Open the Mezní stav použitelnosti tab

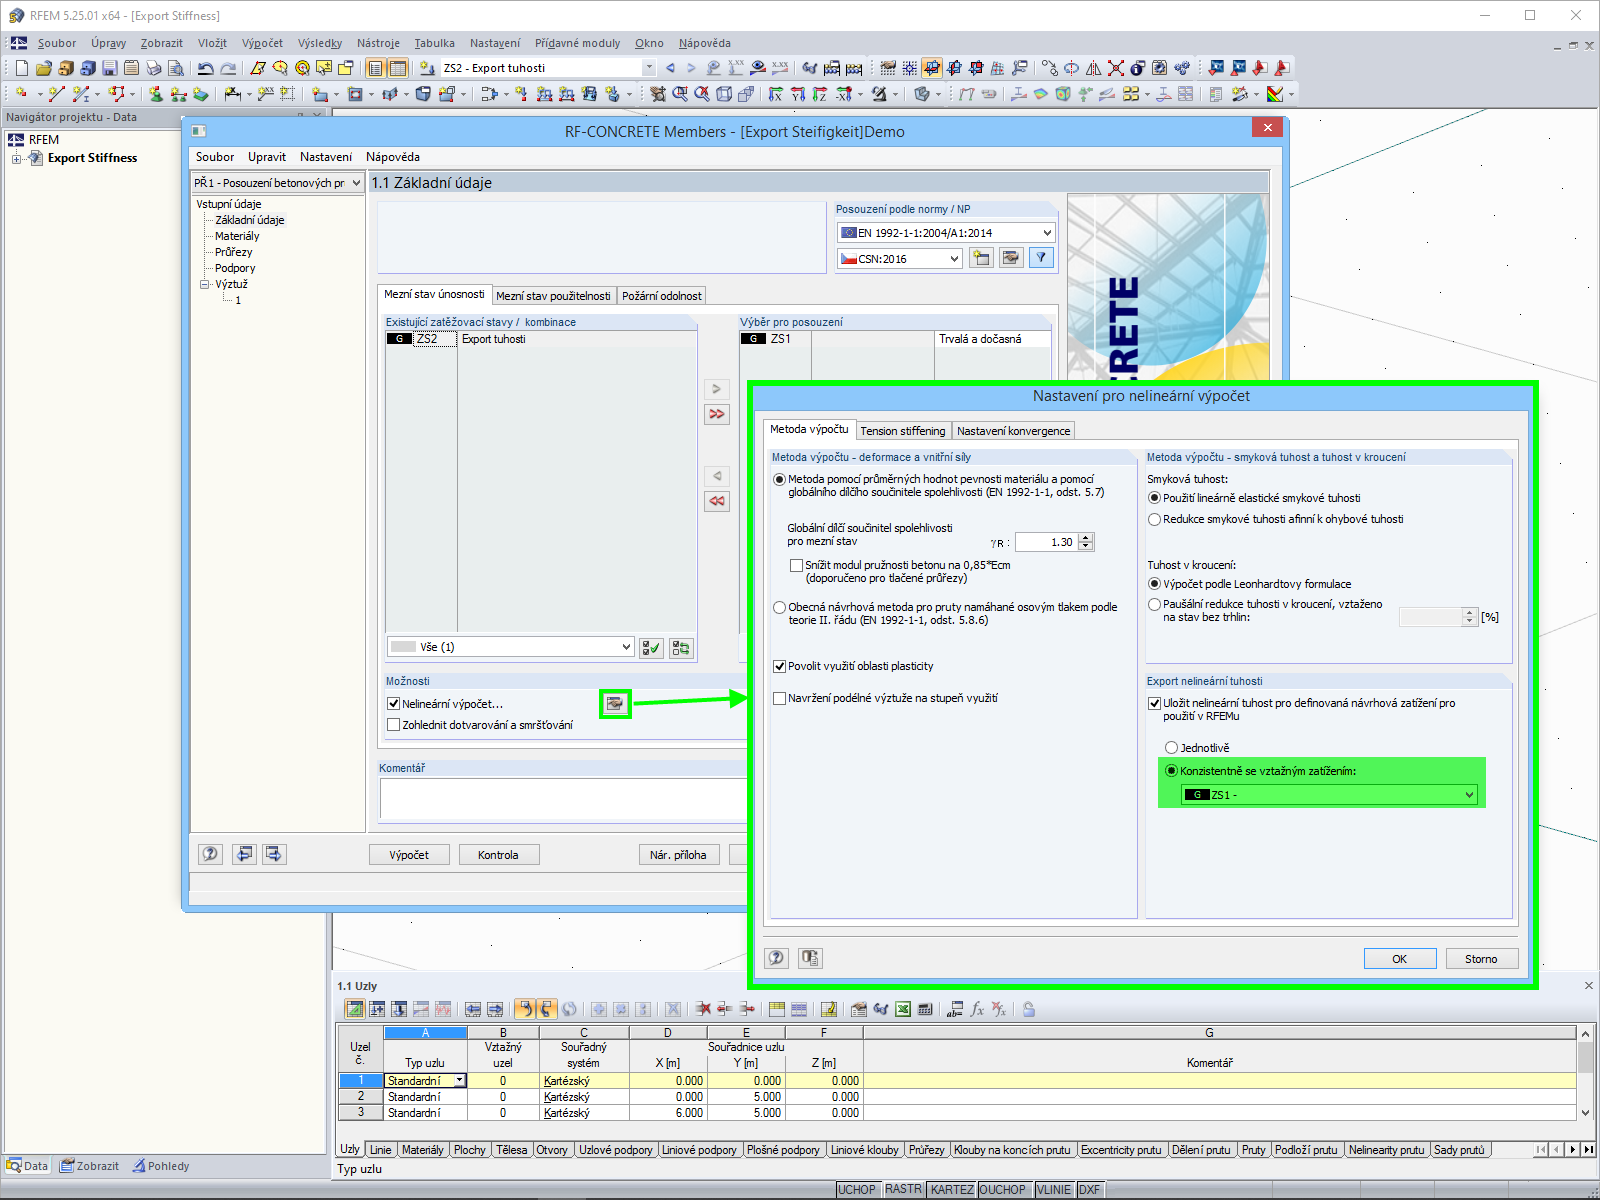click(553, 296)
